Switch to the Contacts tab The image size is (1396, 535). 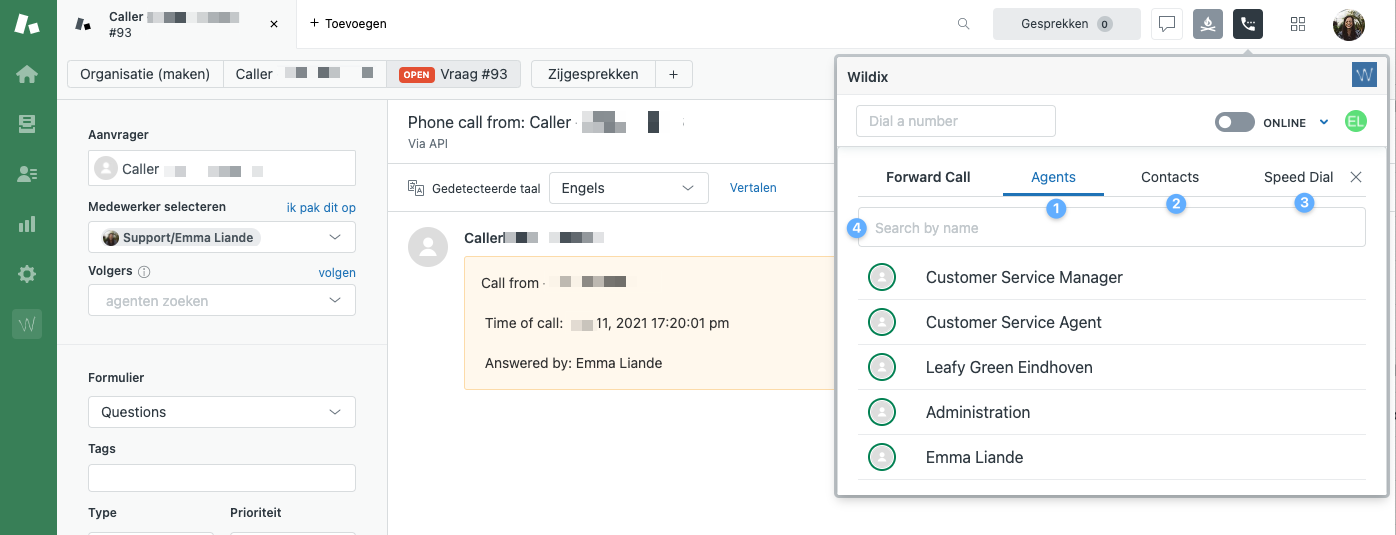tap(1169, 177)
